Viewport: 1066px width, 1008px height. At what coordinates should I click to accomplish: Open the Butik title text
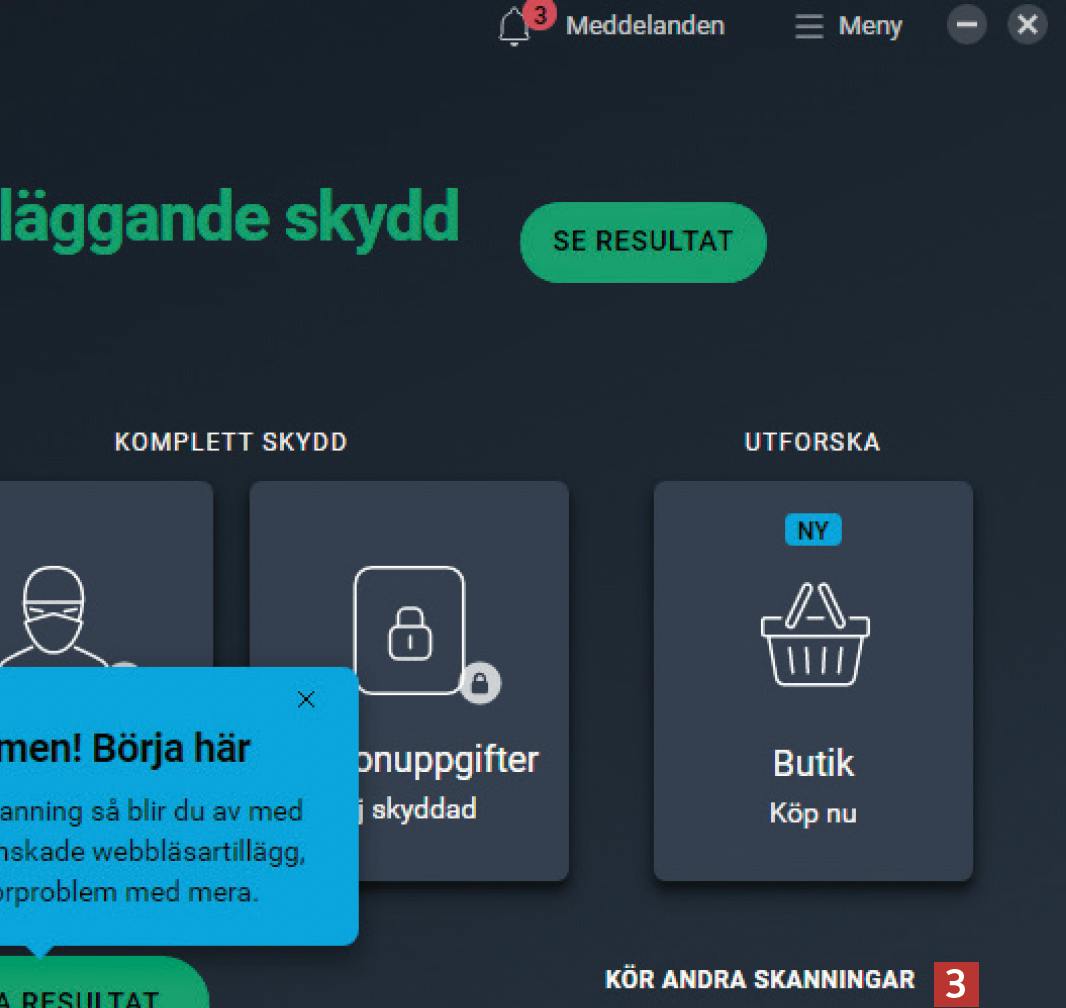click(813, 763)
